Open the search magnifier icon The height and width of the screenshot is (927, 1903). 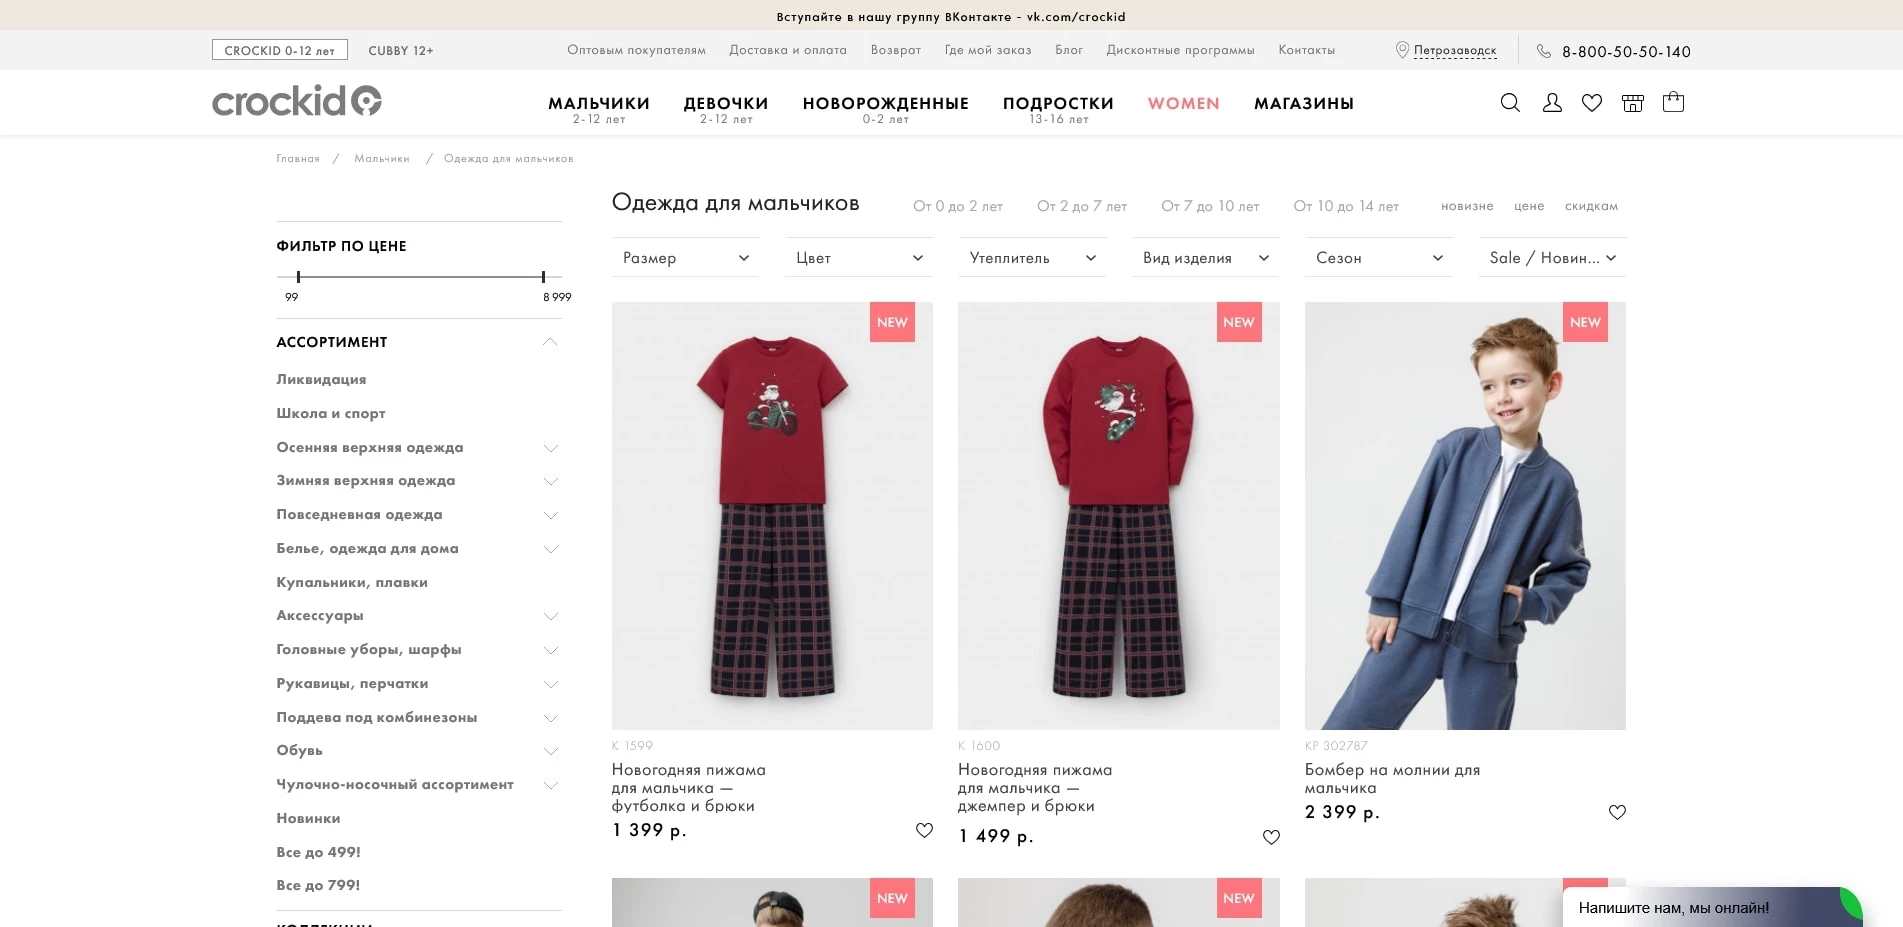(x=1510, y=102)
